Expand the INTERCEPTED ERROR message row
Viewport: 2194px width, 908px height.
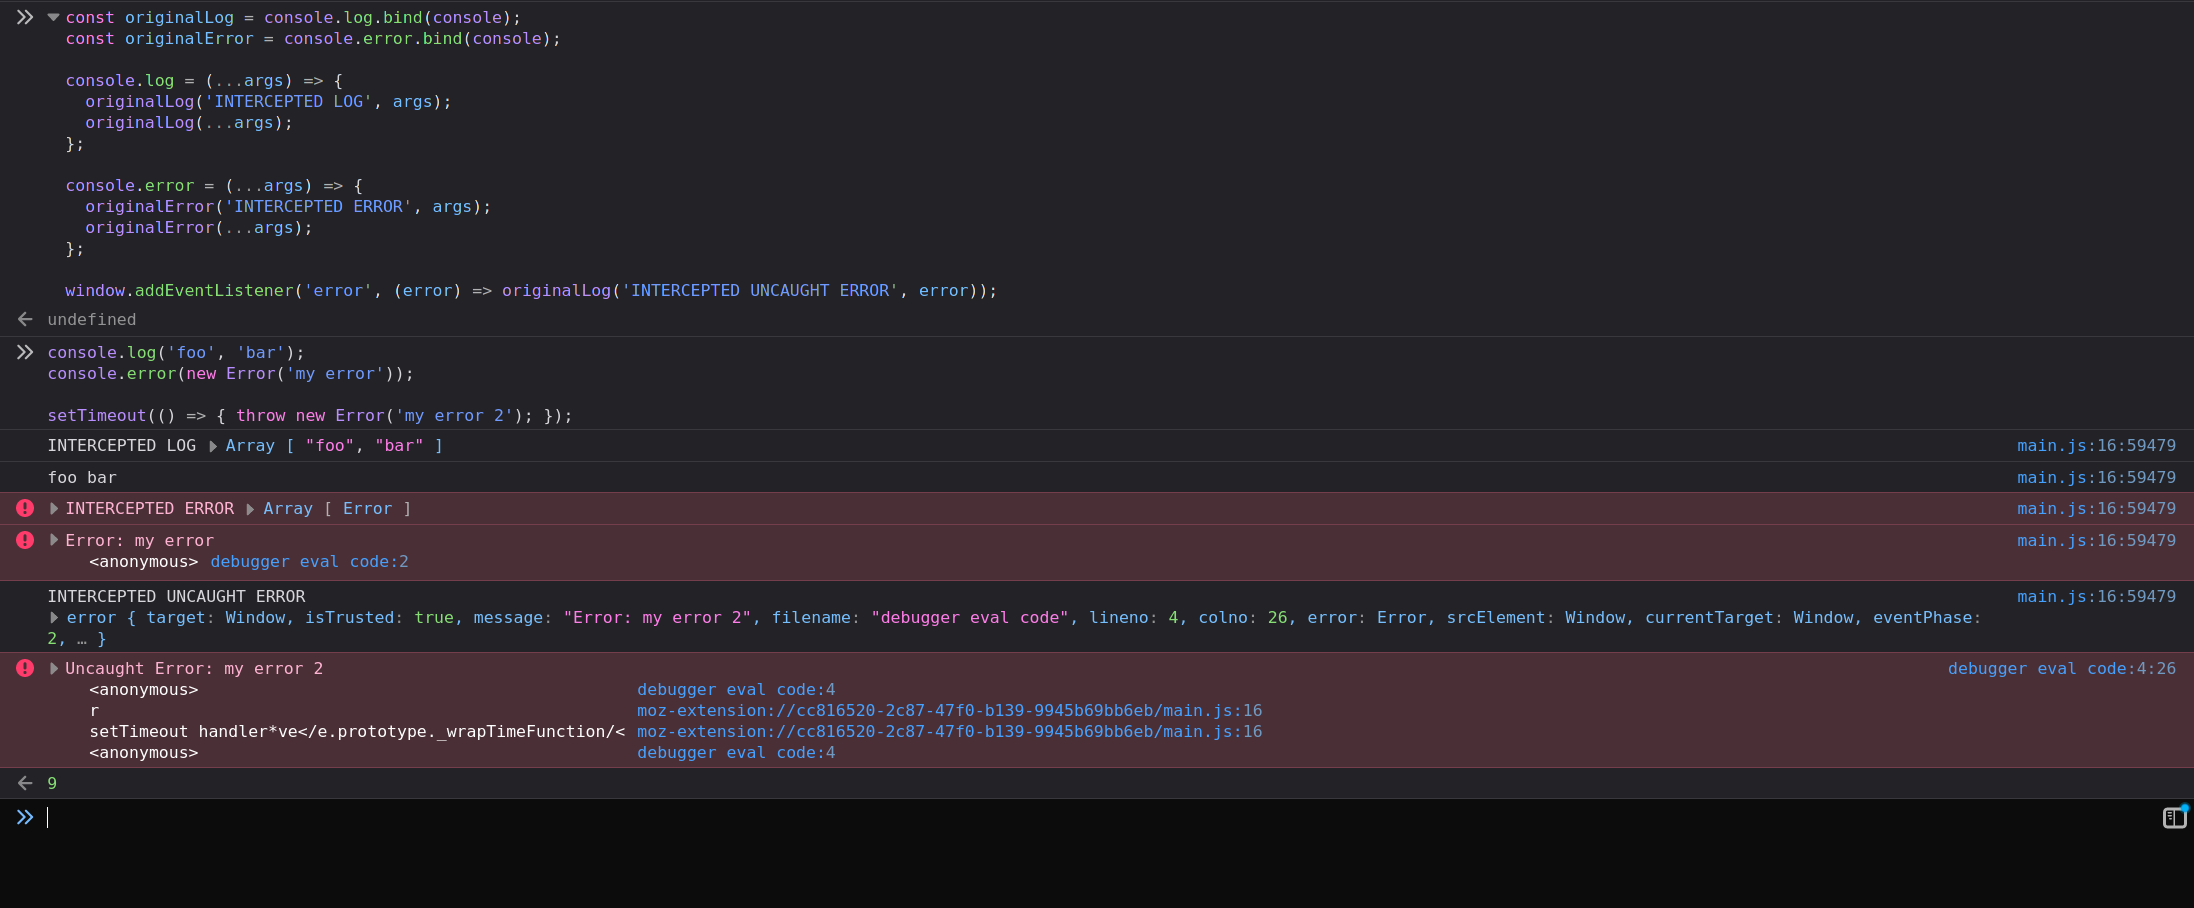tap(53, 509)
